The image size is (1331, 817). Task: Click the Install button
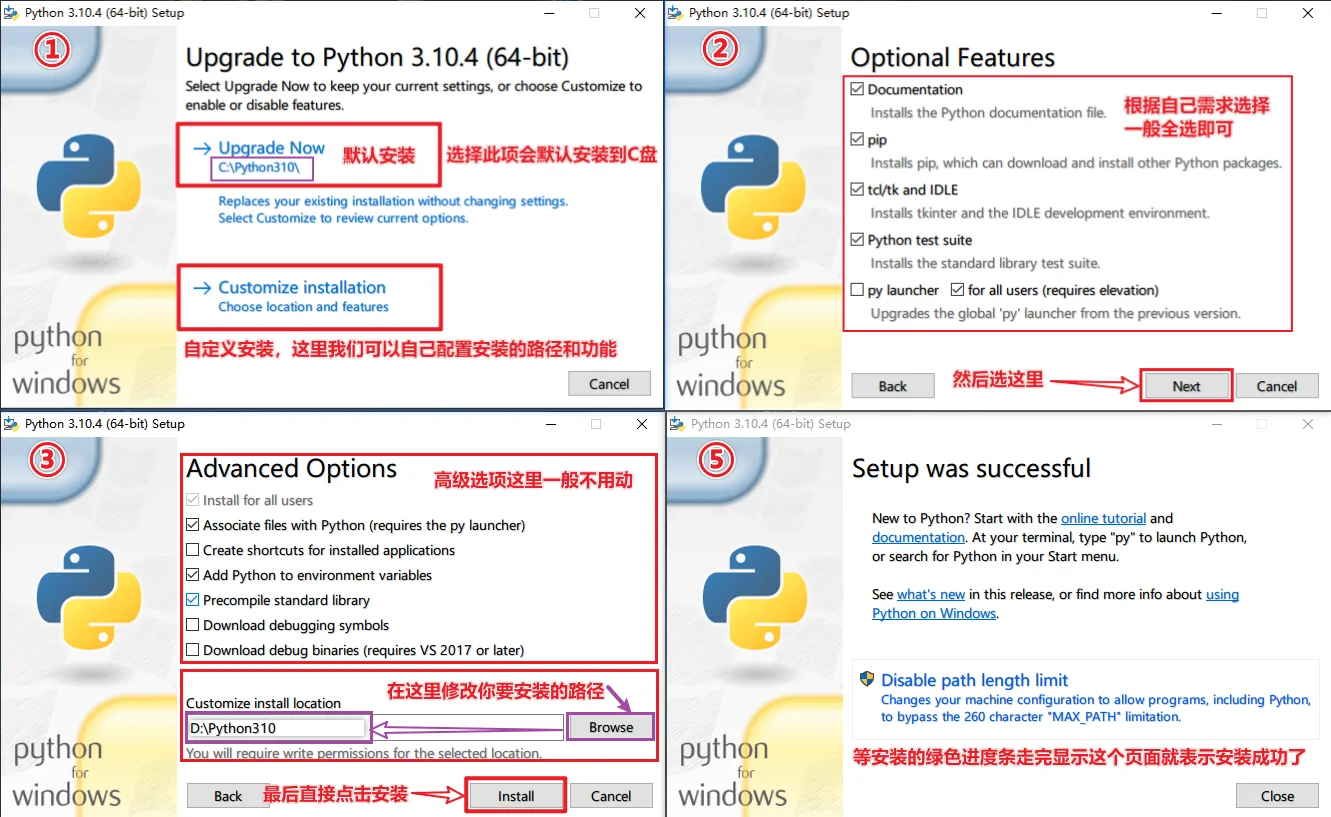[x=516, y=796]
